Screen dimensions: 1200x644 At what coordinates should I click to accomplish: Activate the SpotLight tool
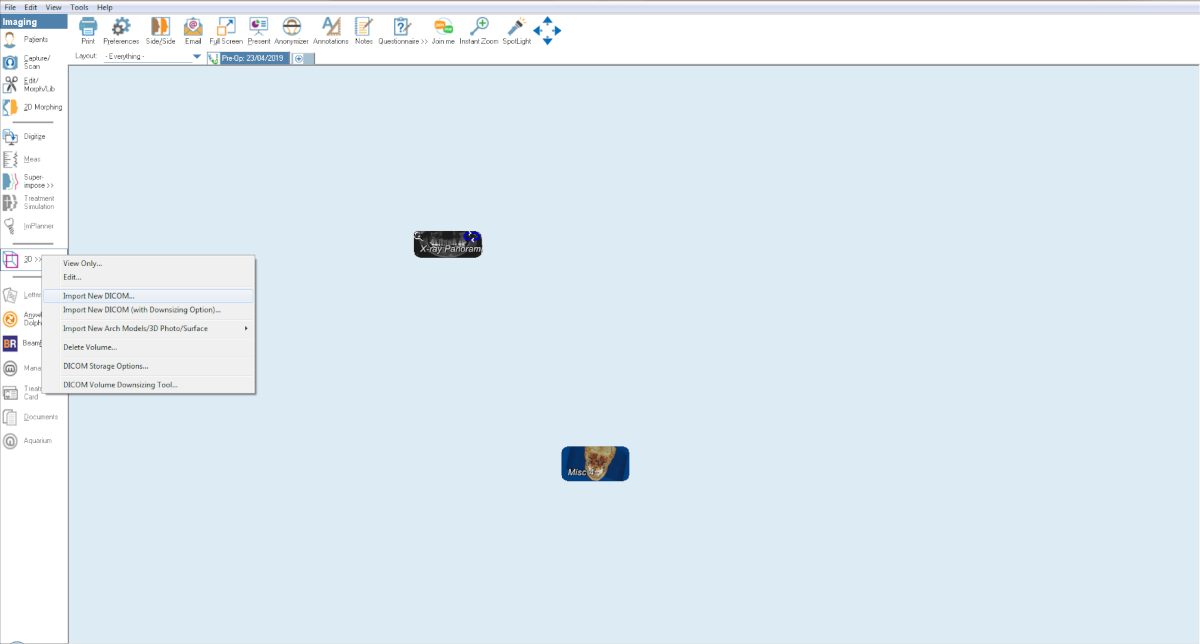tap(516, 27)
